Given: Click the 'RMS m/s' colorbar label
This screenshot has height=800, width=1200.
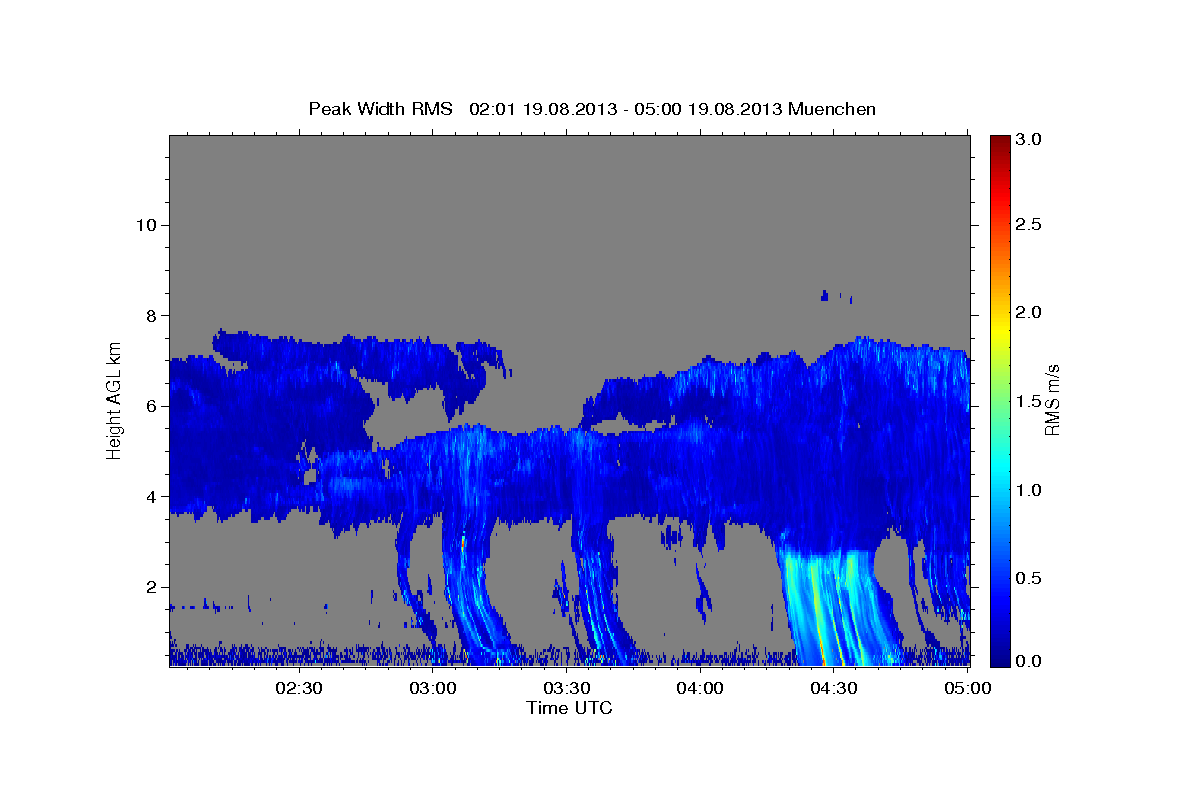Looking at the screenshot, I should coord(1052,402).
